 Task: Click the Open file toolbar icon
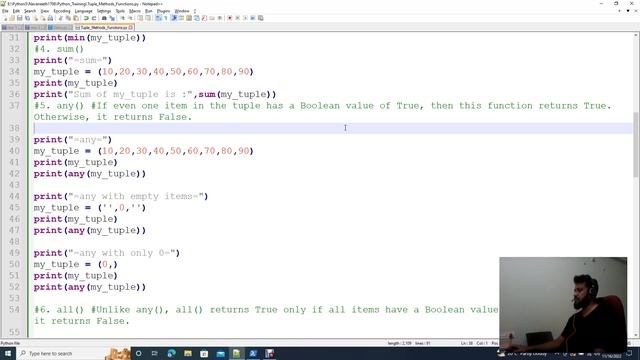(12, 18)
